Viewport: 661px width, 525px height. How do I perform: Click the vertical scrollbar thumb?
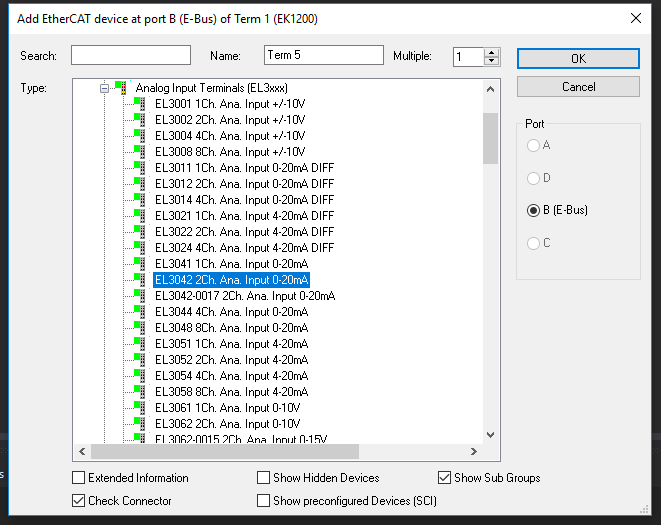490,138
